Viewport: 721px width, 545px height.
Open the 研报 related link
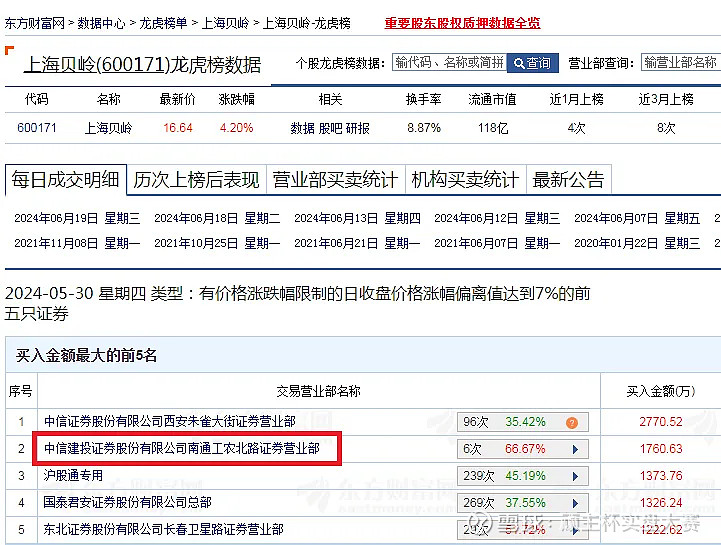click(x=358, y=128)
